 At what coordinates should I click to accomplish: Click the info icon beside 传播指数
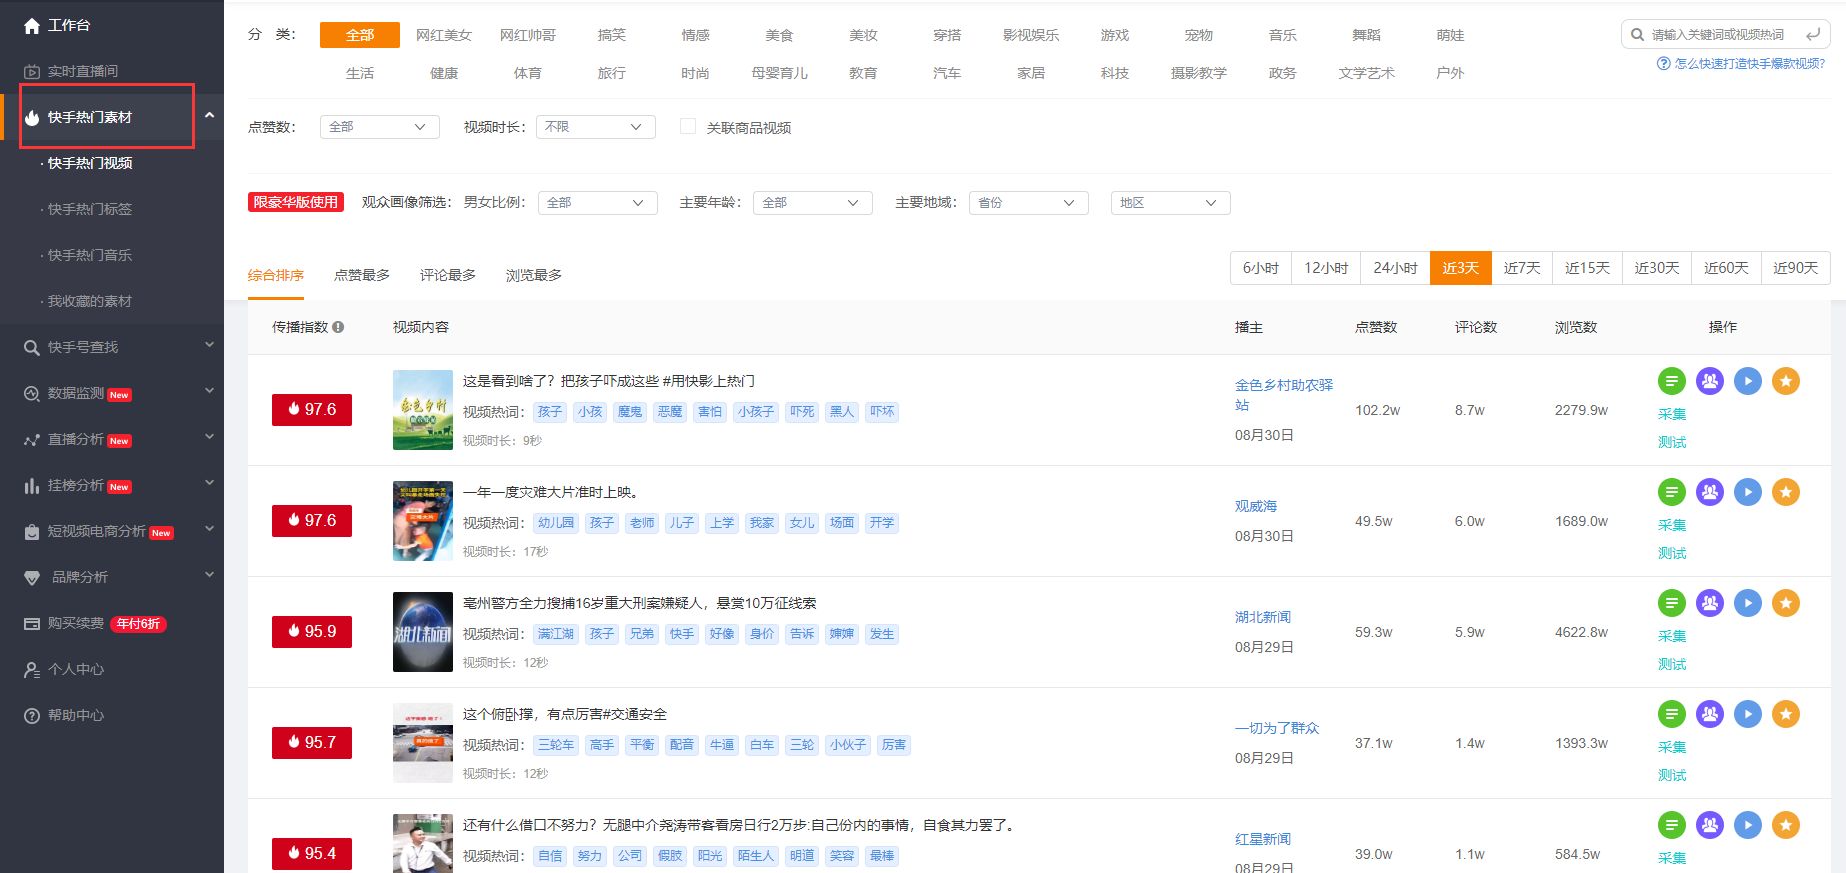click(x=338, y=327)
